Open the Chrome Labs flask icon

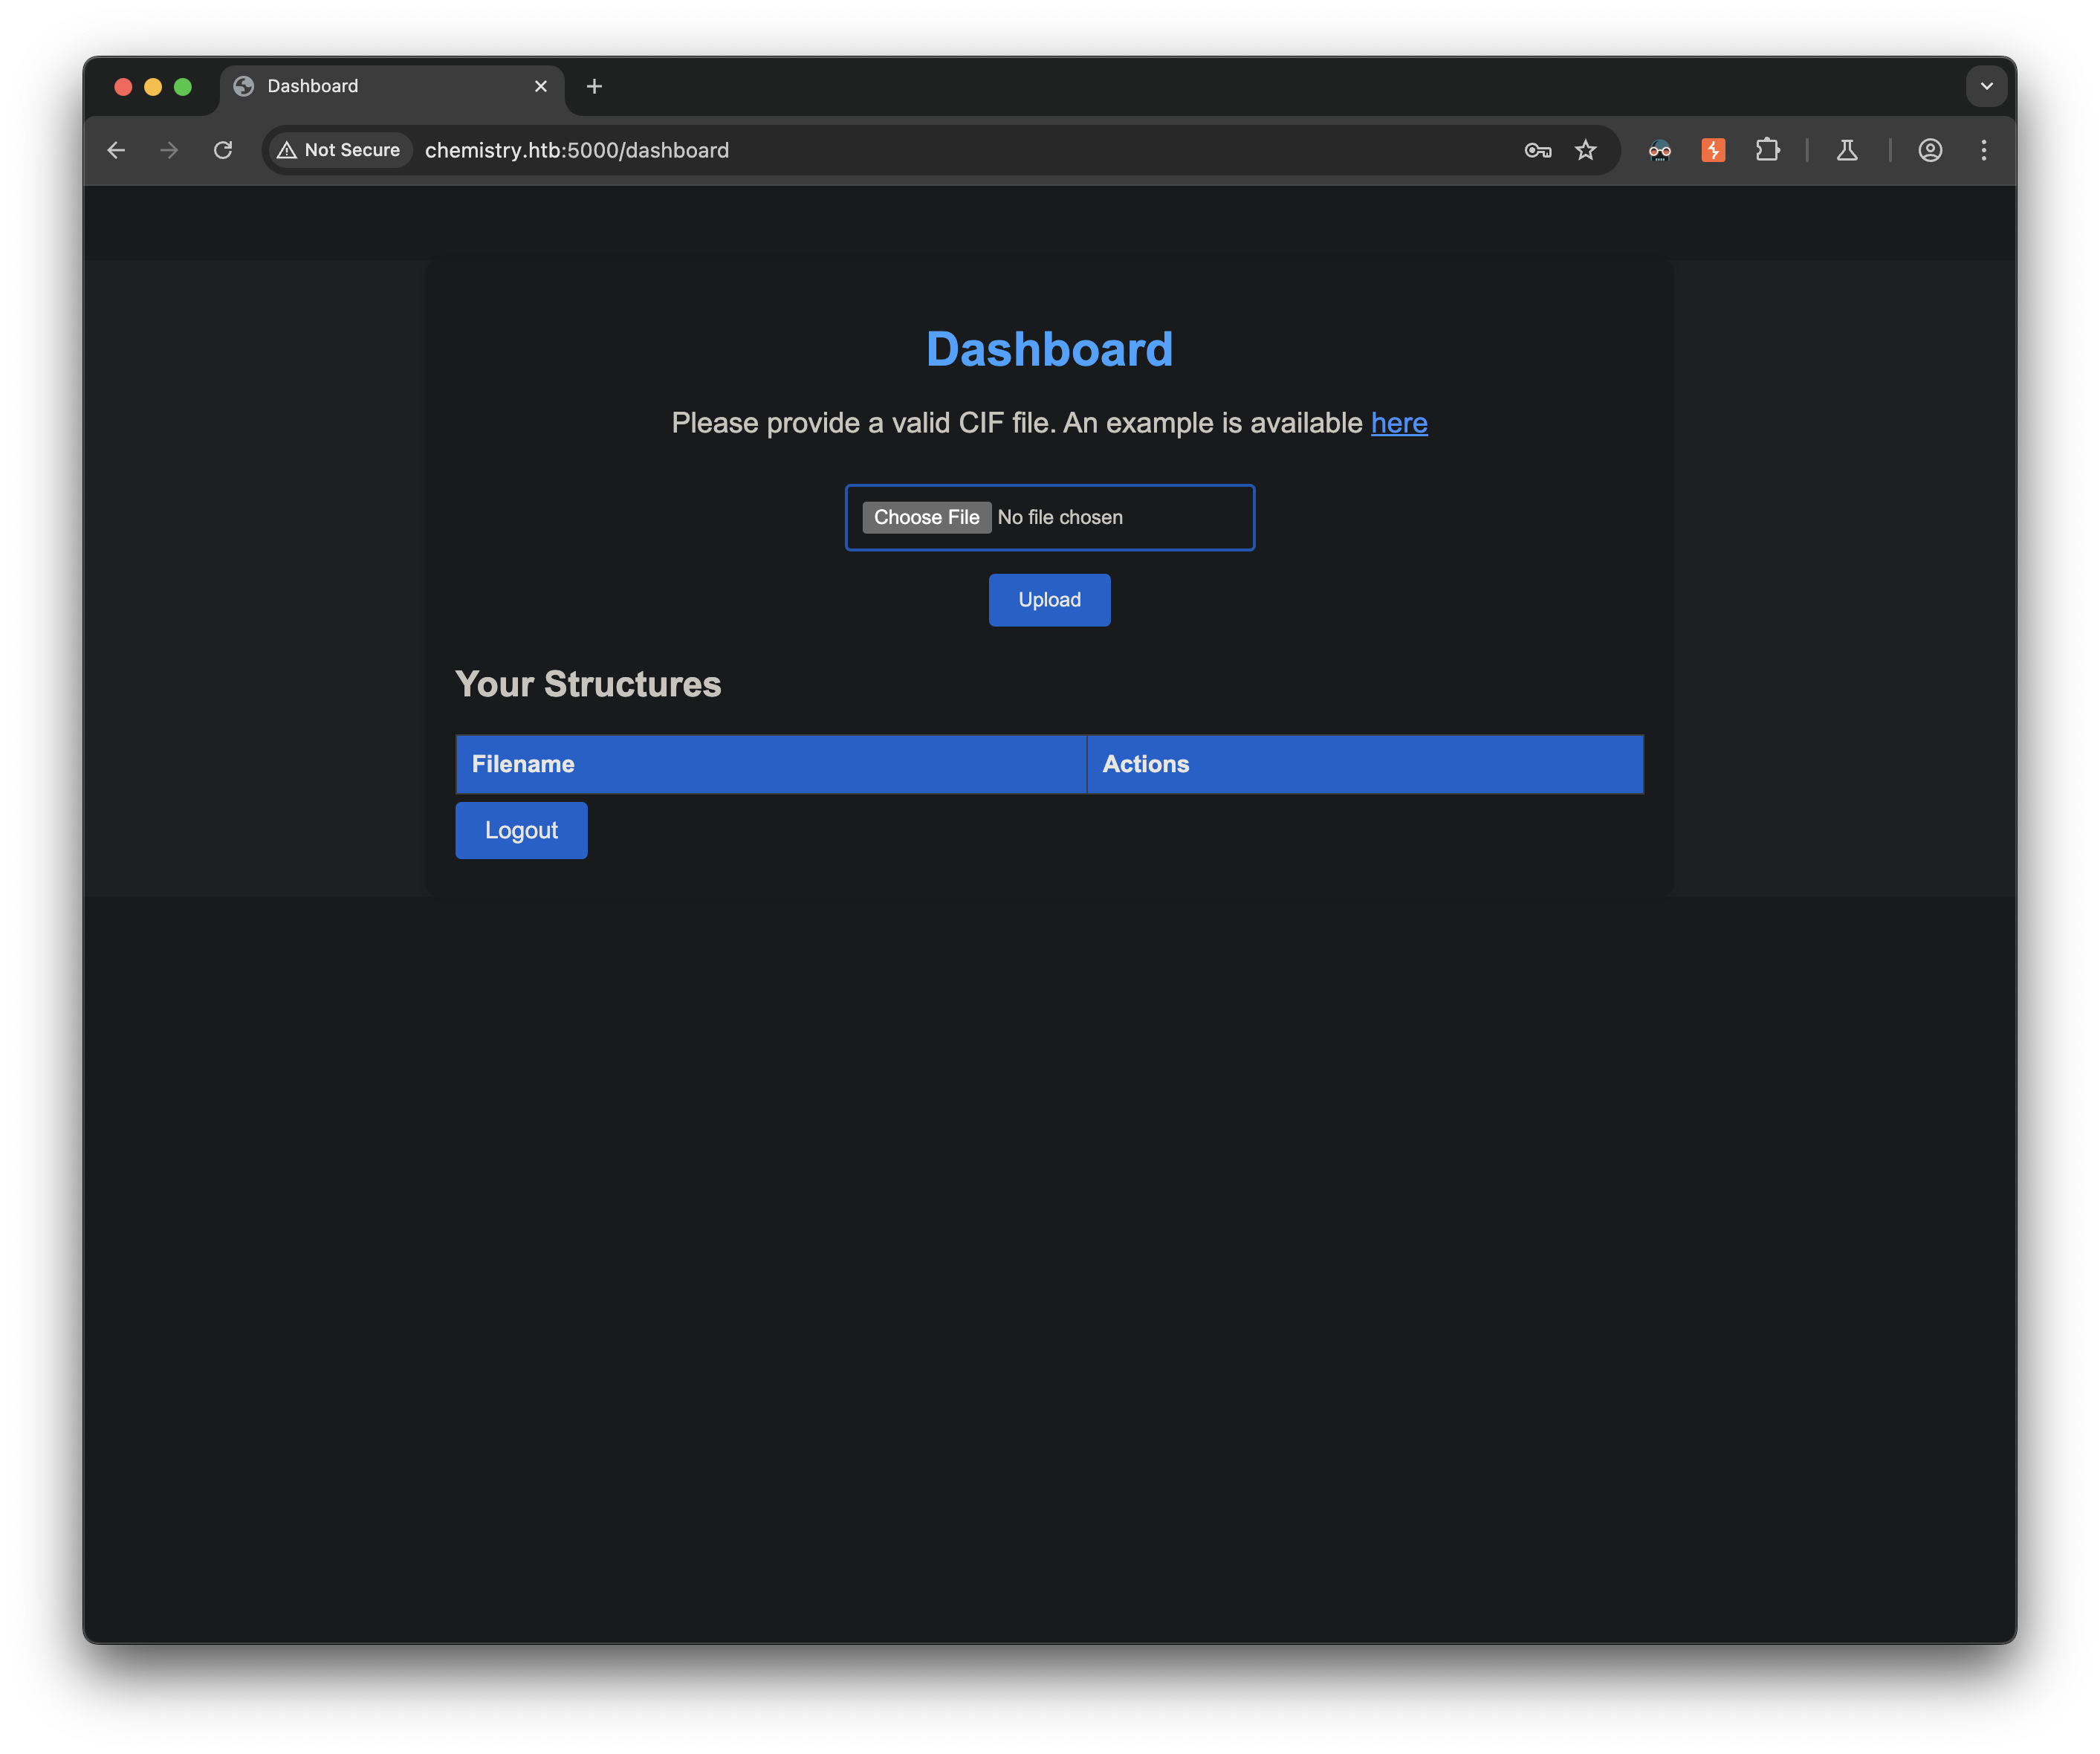pos(1847,150)
